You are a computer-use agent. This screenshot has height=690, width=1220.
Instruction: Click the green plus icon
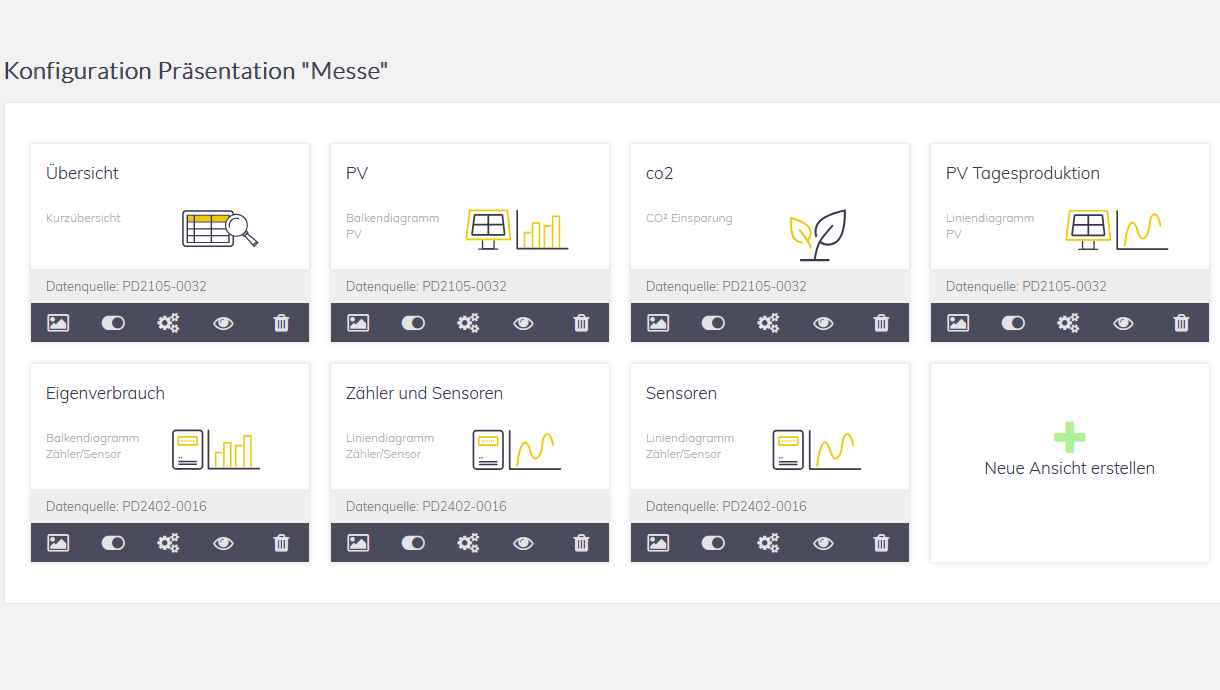(1069, 437)
